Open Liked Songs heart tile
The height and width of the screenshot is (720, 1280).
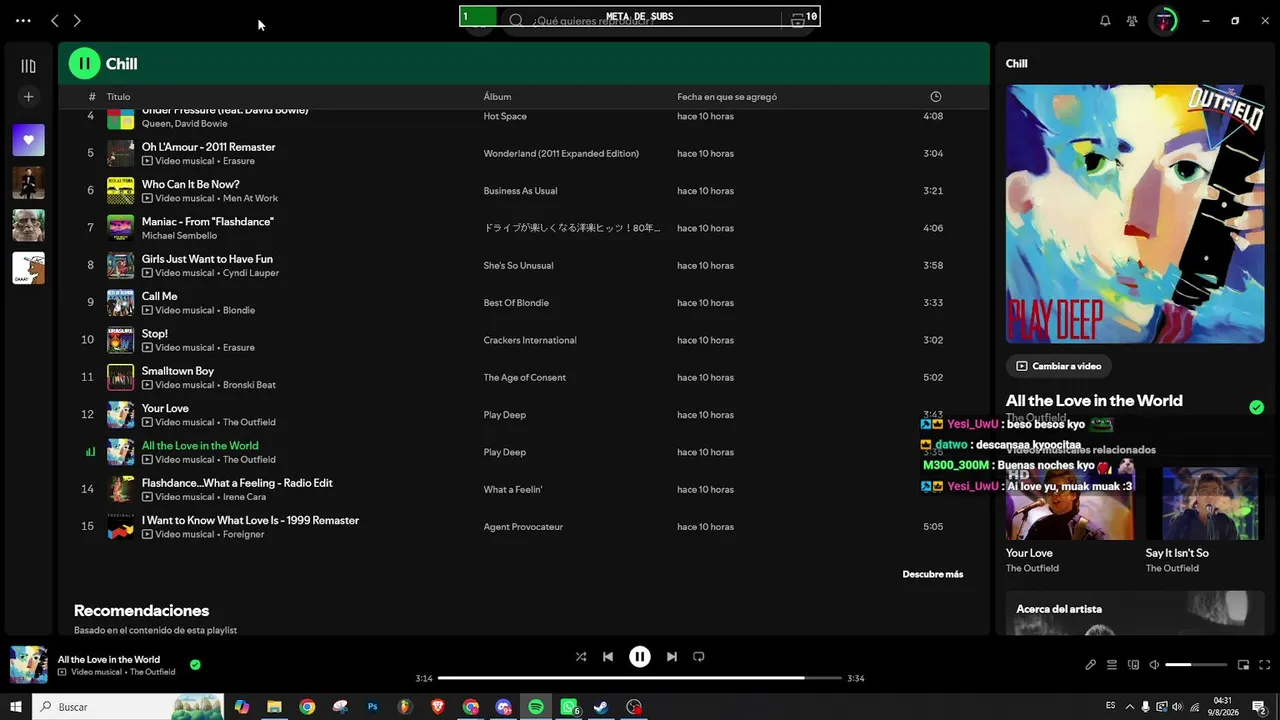[28, 140]
